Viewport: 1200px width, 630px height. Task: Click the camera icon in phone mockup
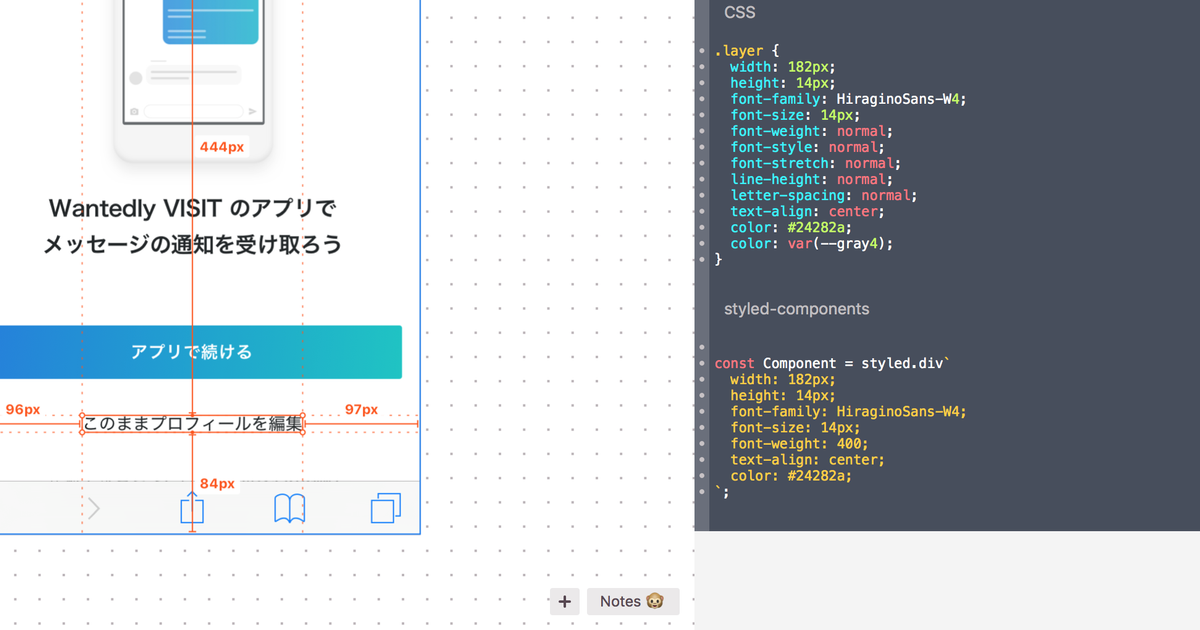[135, 112]
